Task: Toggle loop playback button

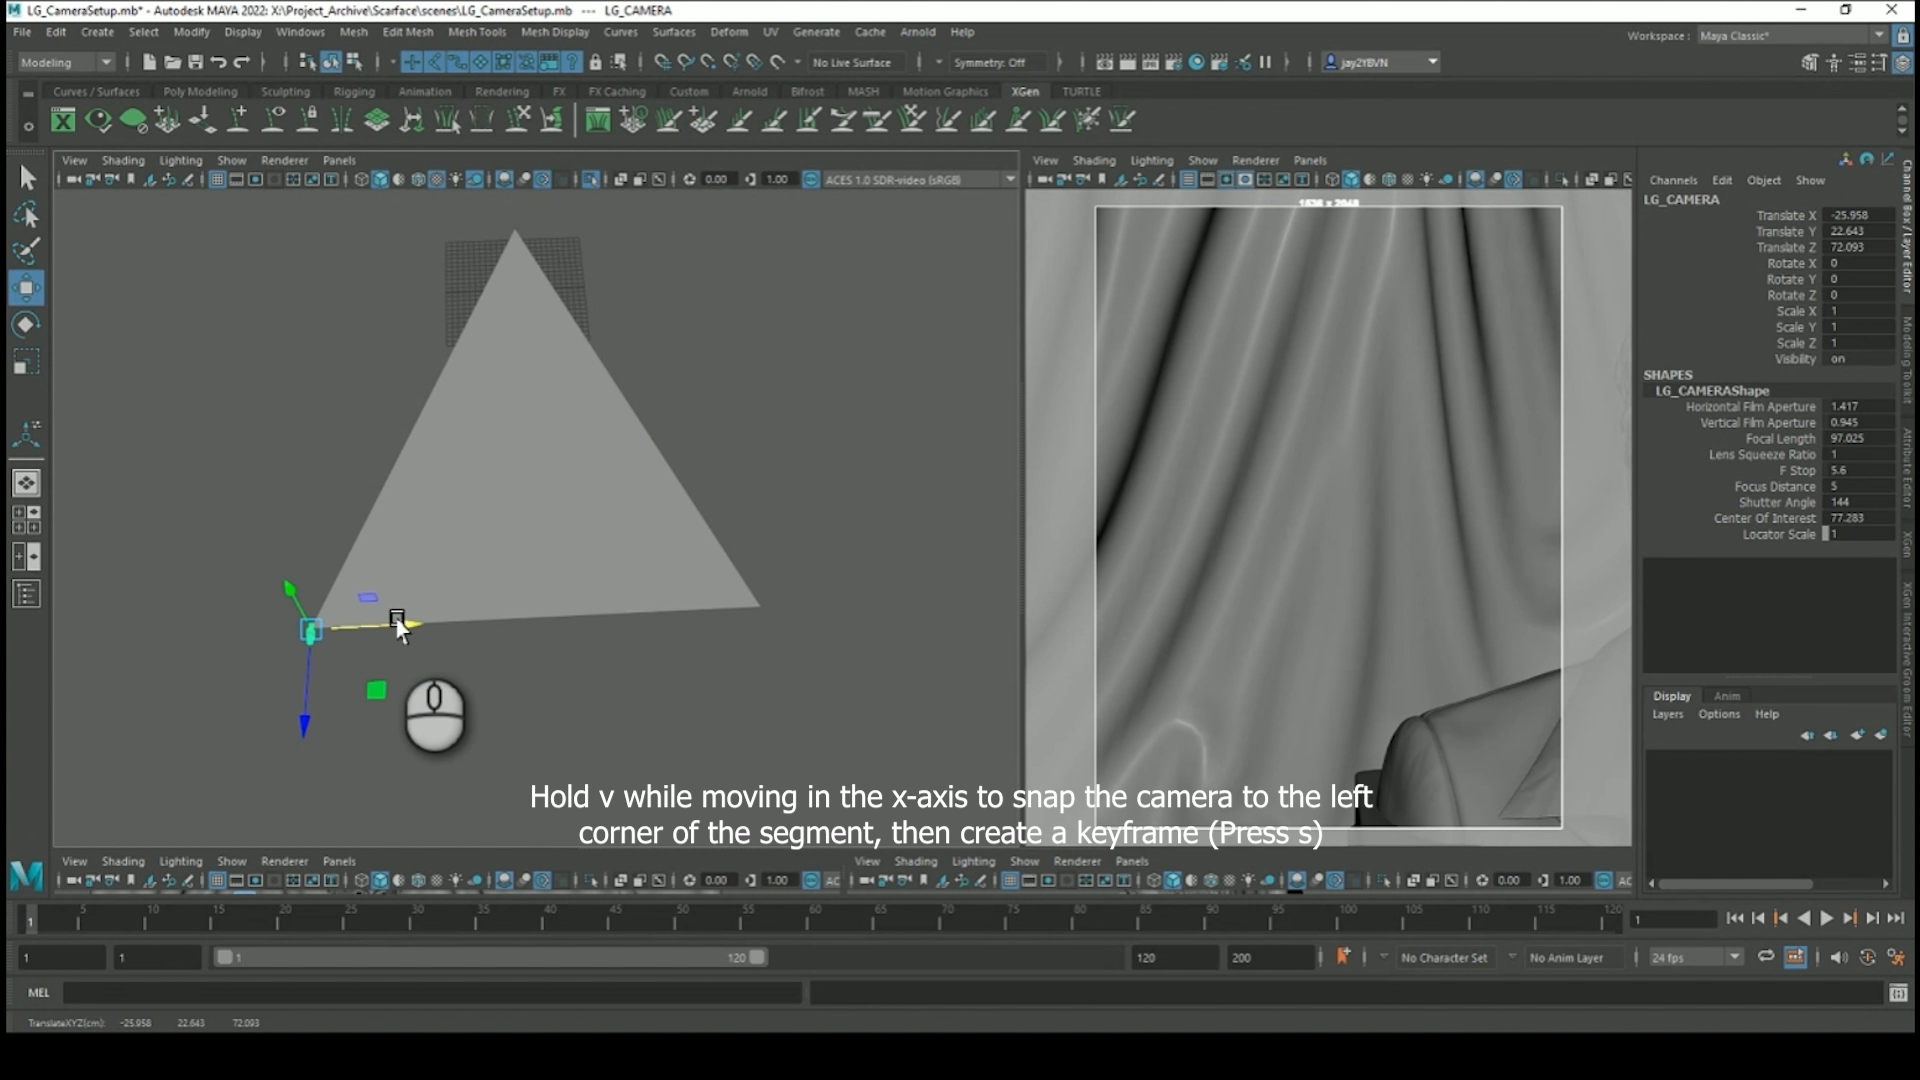Action: [x=1766, y=957]
